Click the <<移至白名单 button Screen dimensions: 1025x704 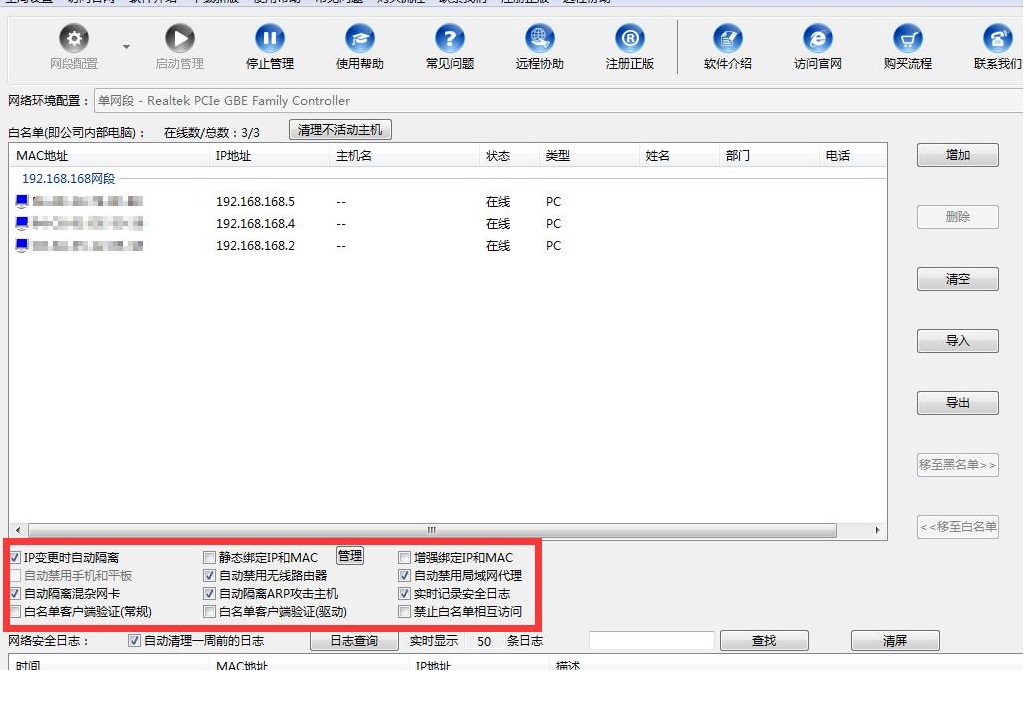tap(958, 527)
